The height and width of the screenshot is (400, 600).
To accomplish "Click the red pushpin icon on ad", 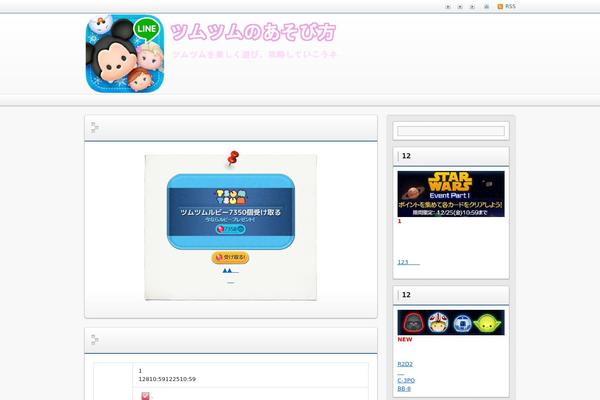I will click(233, 158).
